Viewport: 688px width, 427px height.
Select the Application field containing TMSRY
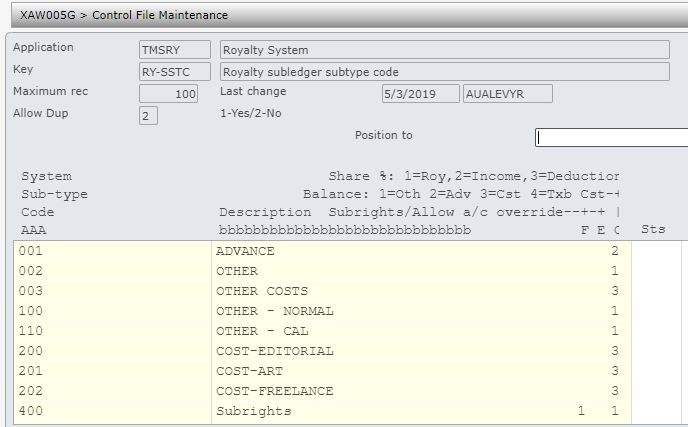(x=175, y=49)
